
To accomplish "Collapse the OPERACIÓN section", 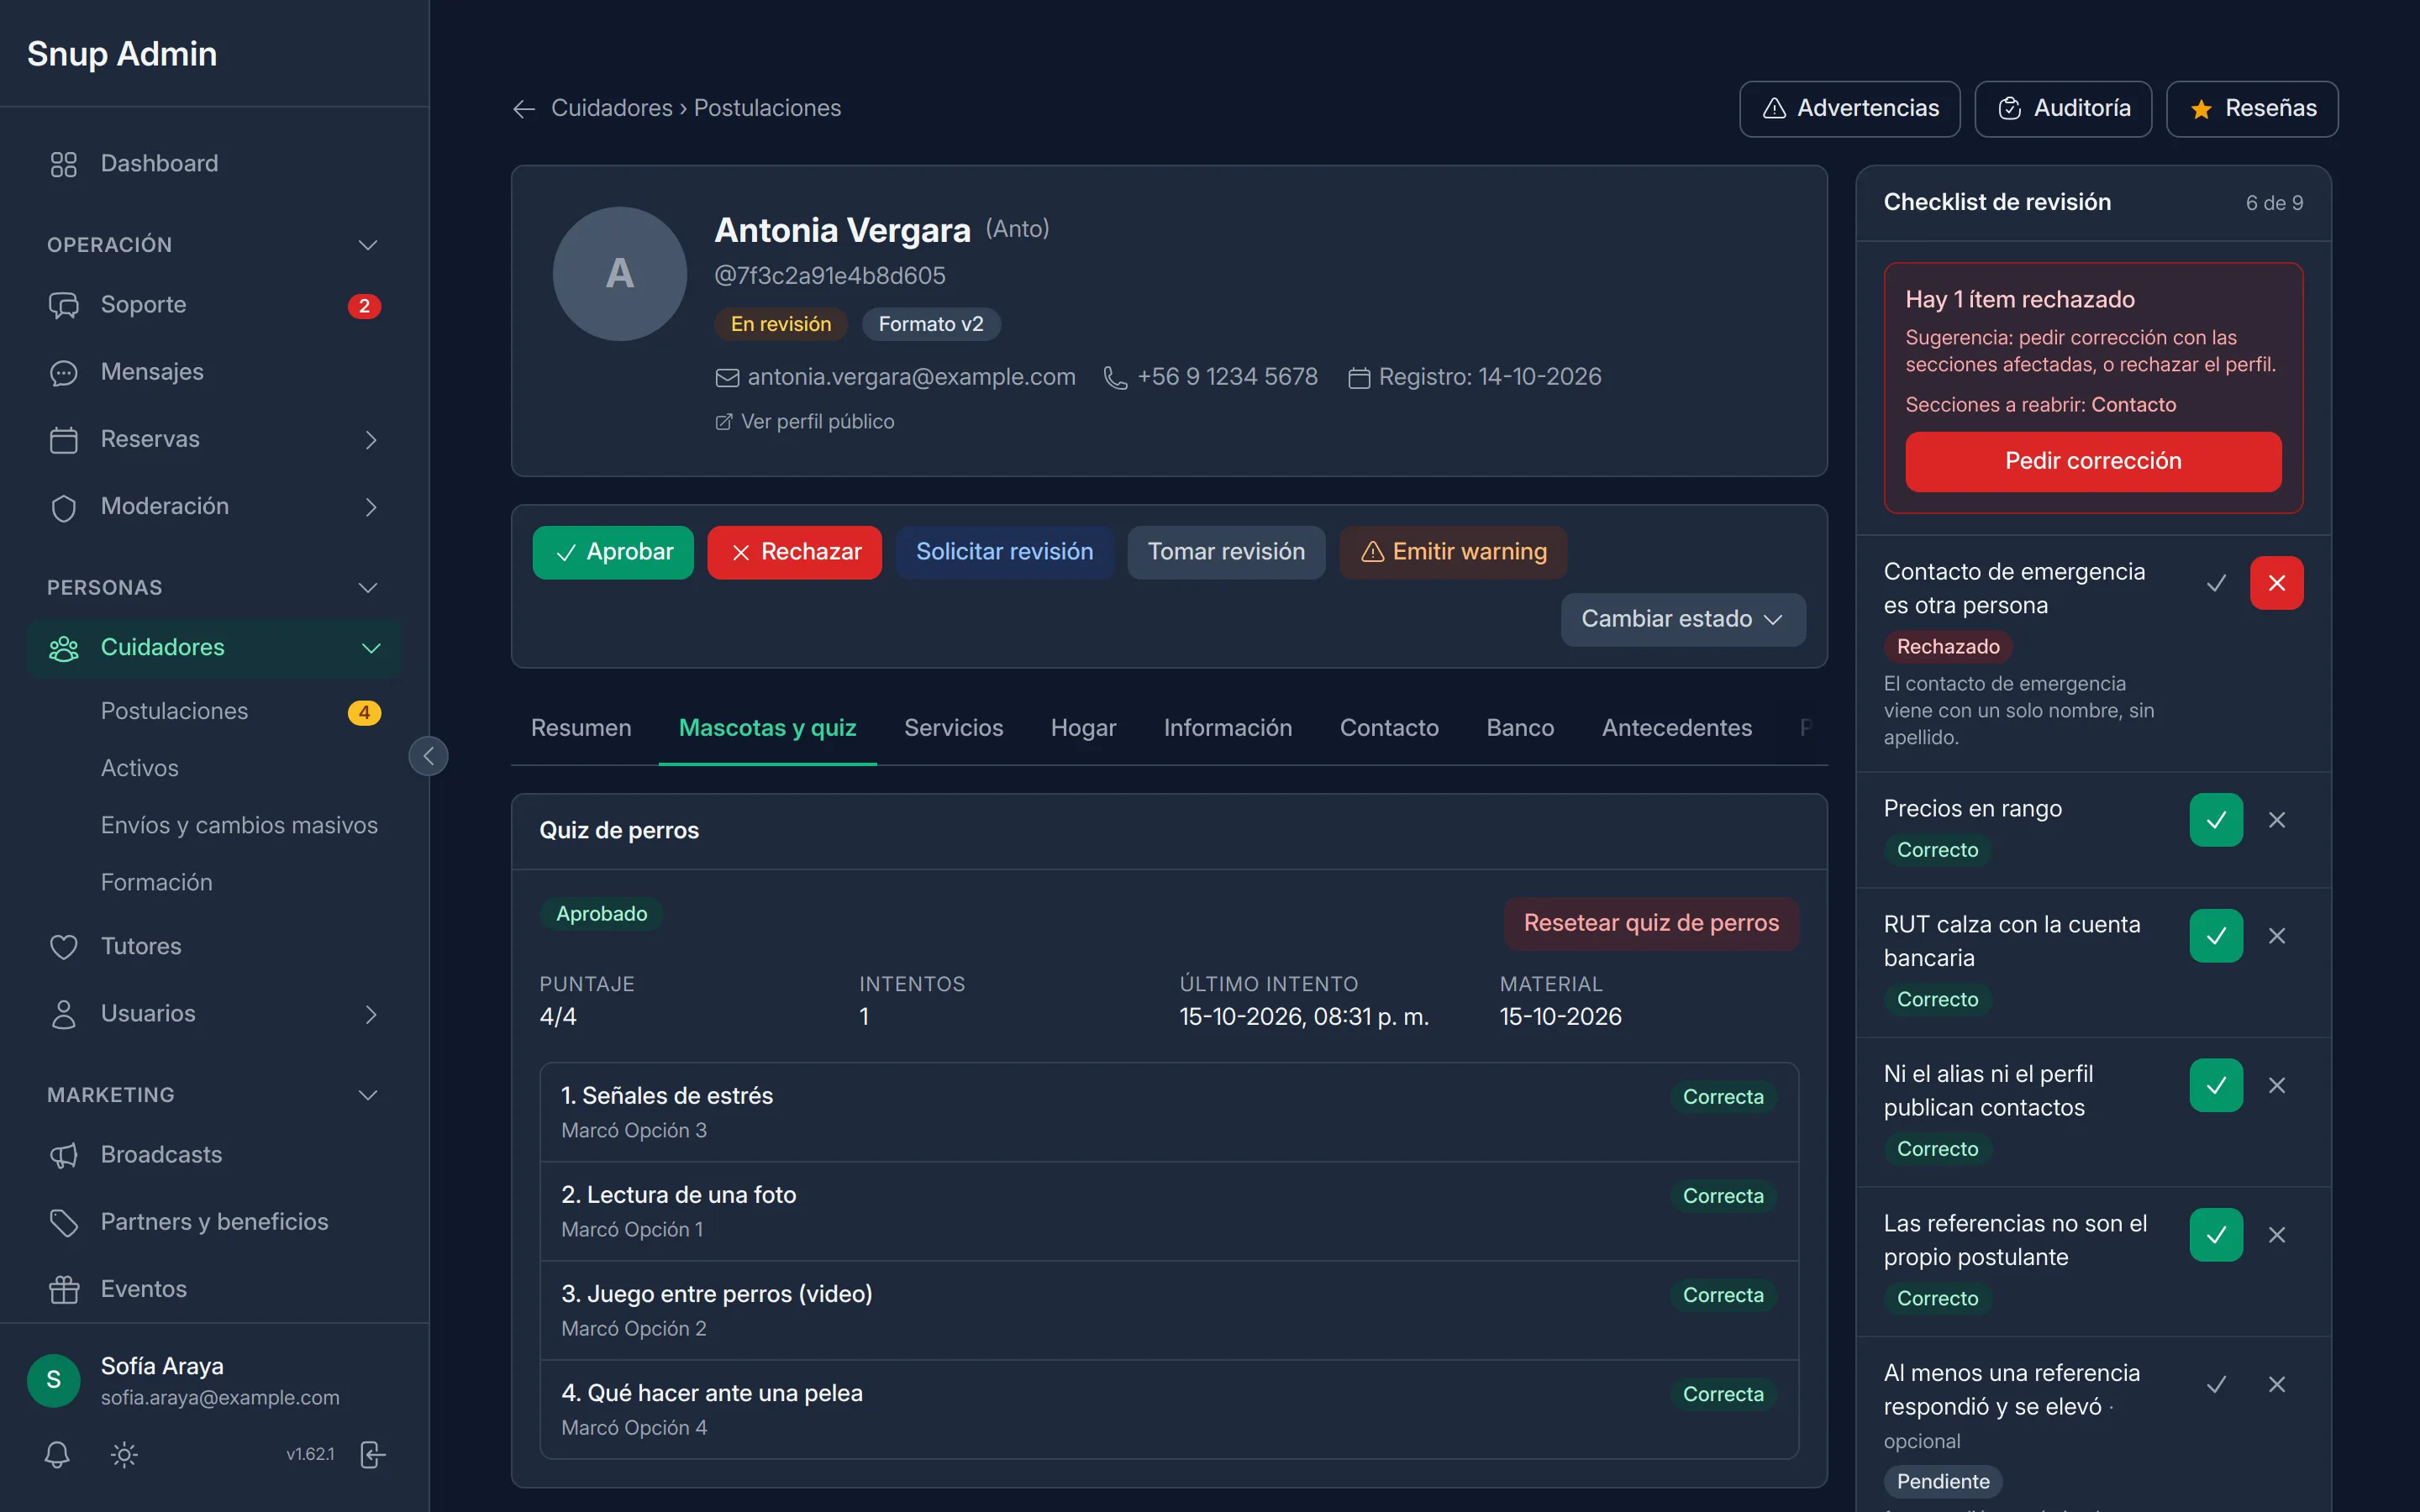I will point(368,245).
